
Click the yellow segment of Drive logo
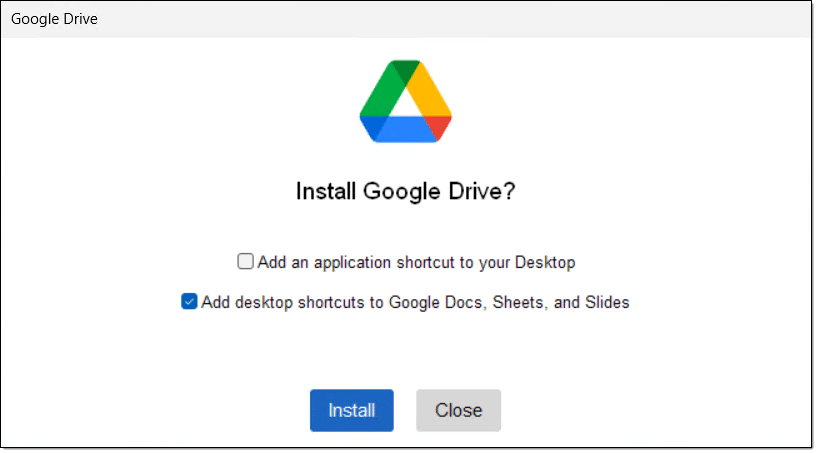(428, 93)
